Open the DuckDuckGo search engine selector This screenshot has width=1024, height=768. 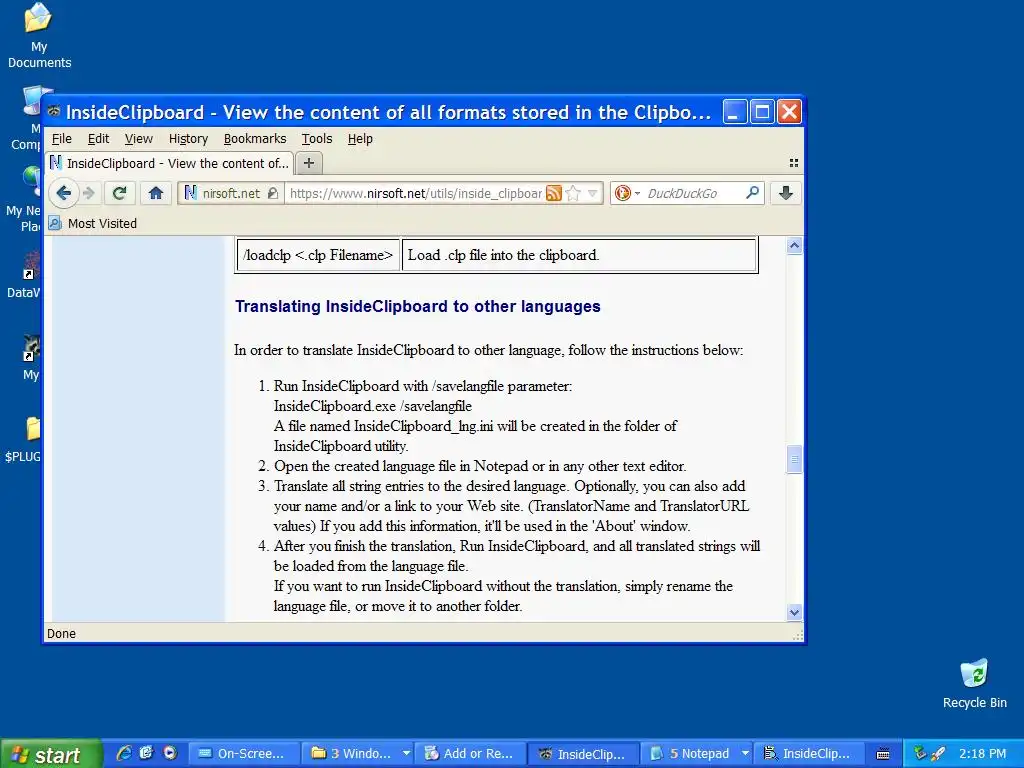[x=626, y=193]
